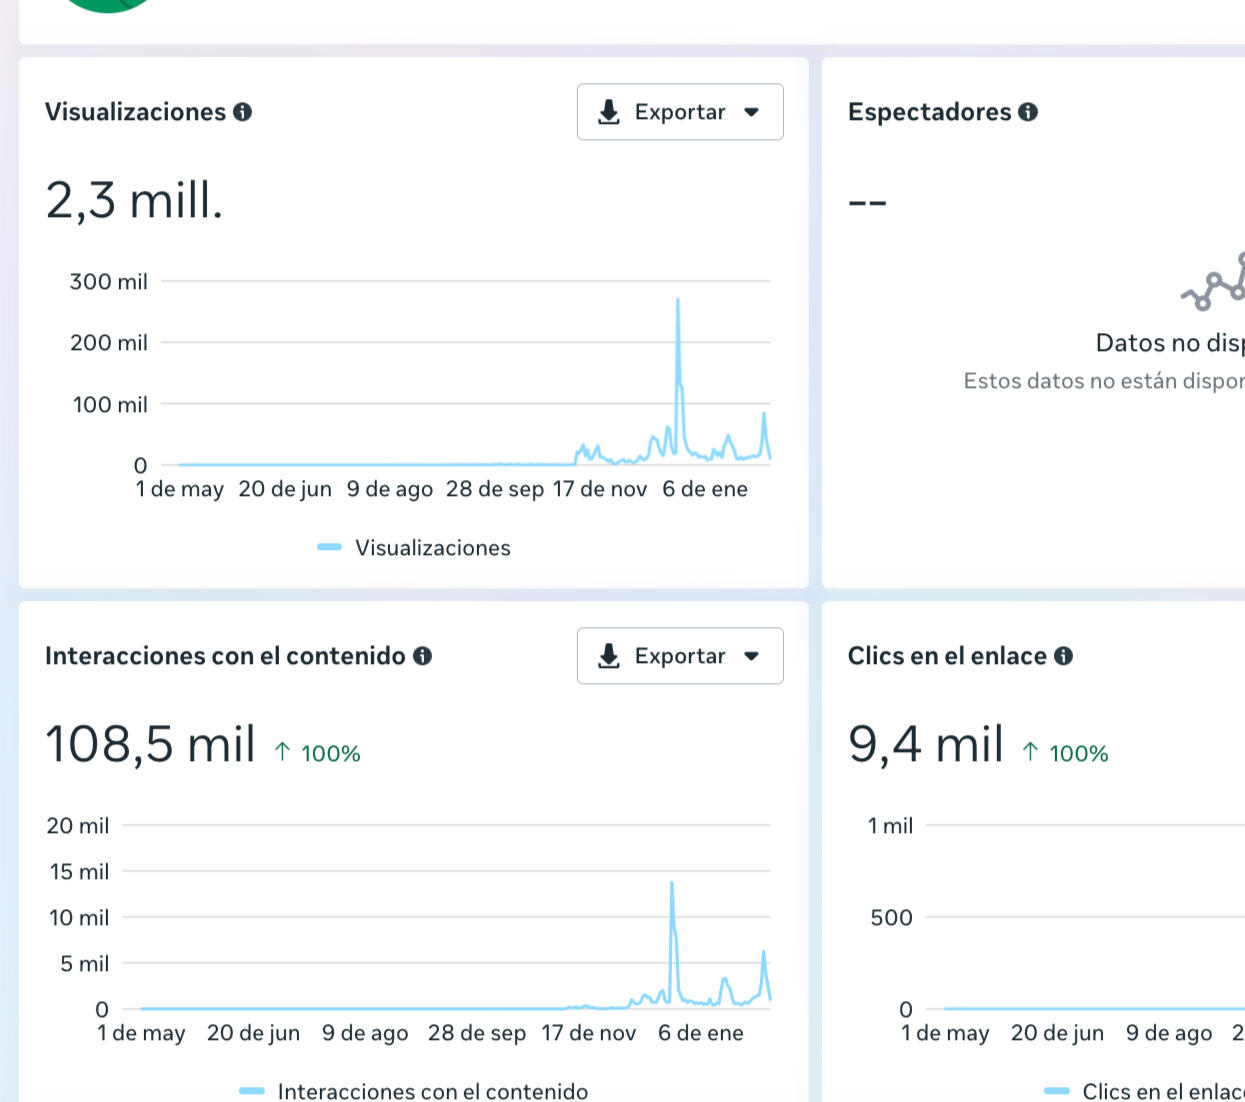
Task: Click the no-data graph icon in Espectadores
Action: pyautogui.click(x=1215, y=282)
